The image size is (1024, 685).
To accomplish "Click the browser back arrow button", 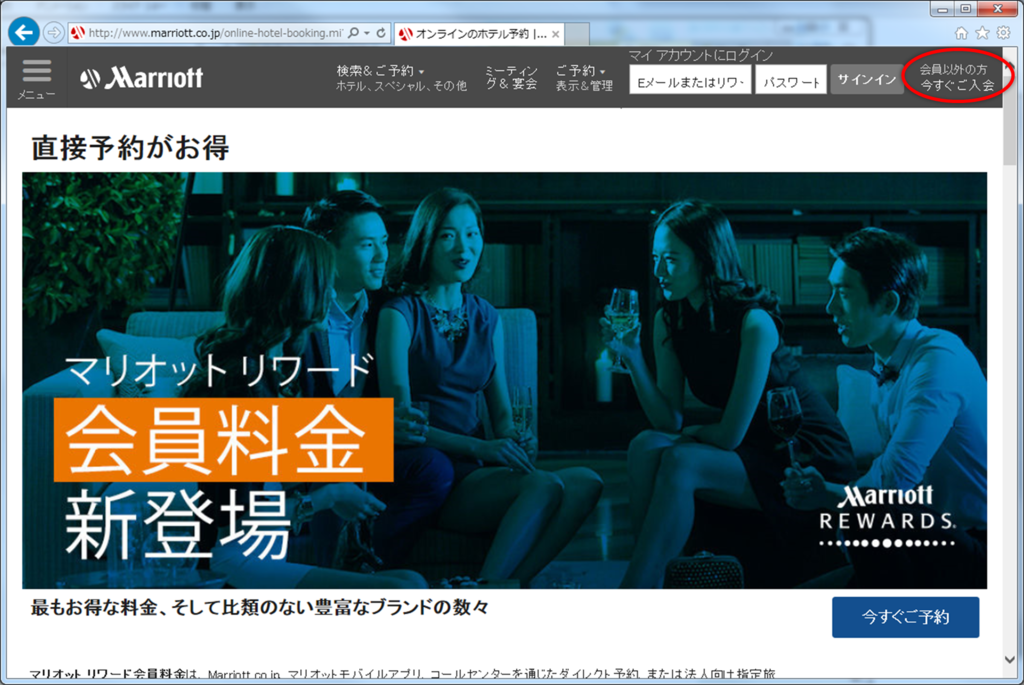I will click(x=24, y=32).
